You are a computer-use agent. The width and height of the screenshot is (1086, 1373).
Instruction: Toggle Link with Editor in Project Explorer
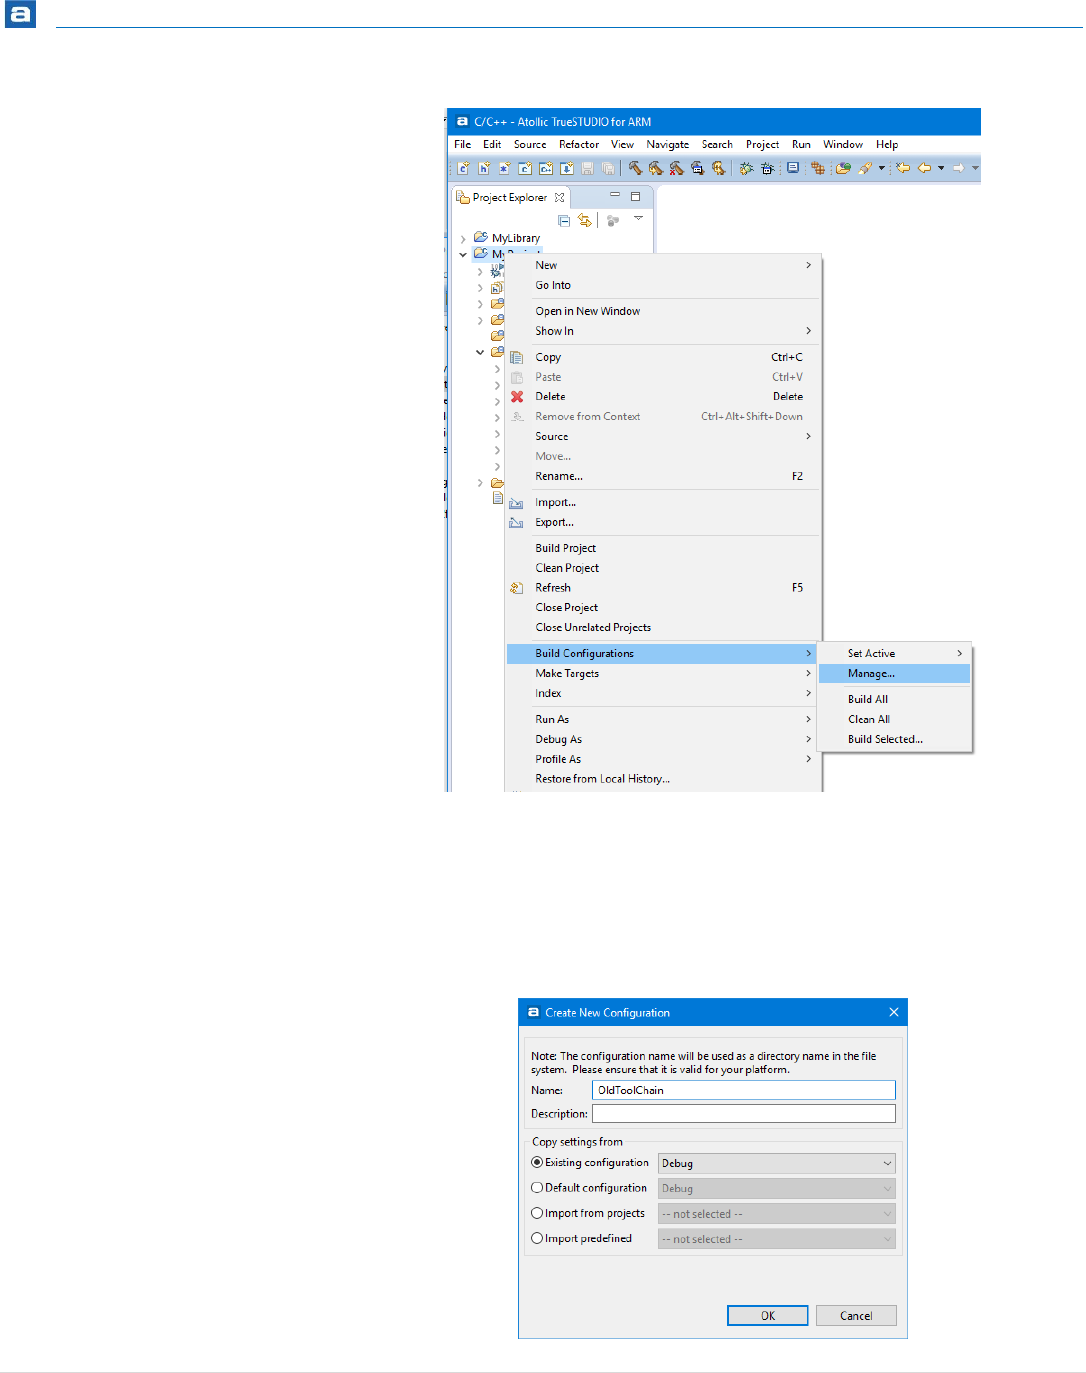point(584,220)
